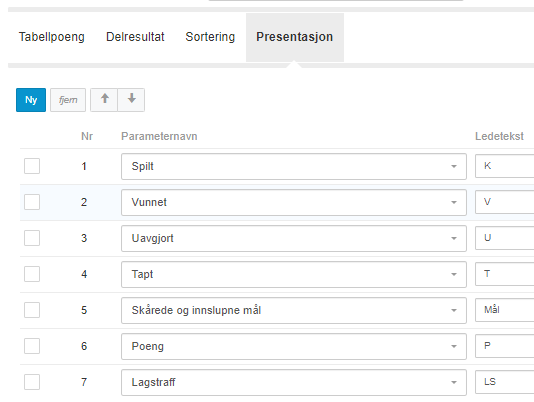Click the move up arrow icon

point(104,100)
